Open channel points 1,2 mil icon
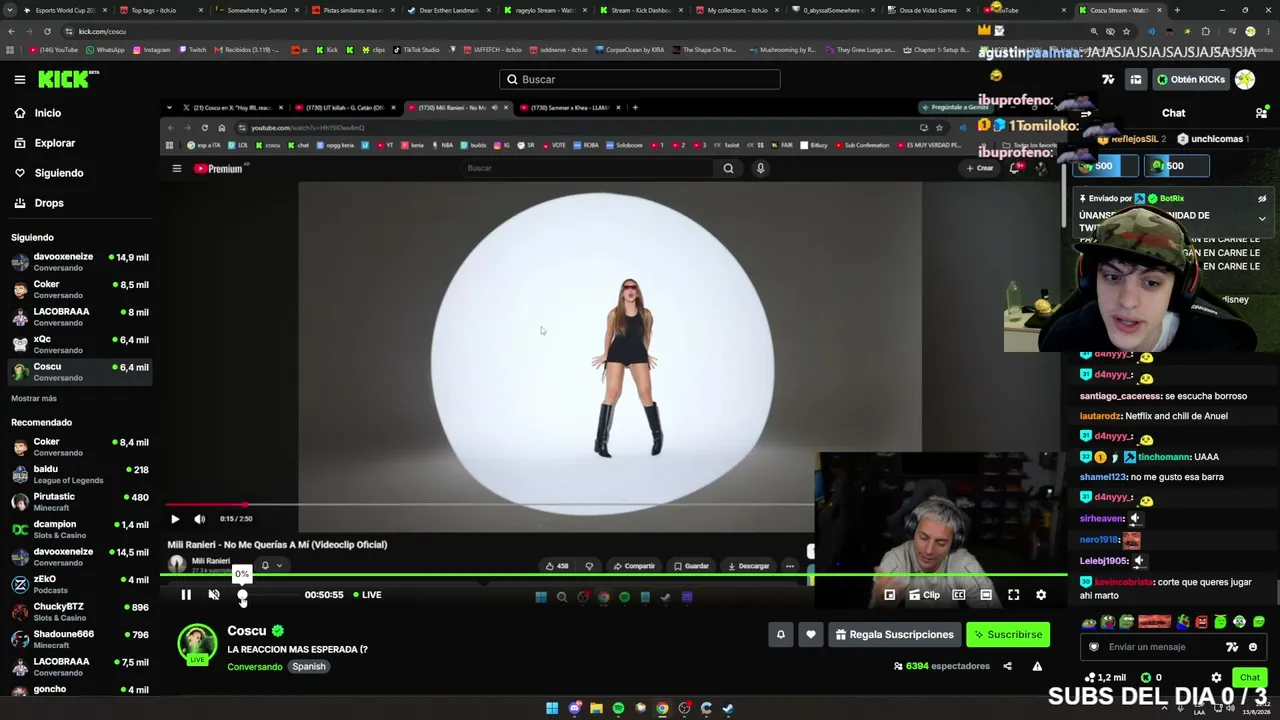Image resolution: width=1280 pixels, height=720 pixels. tap(1105, 677)
